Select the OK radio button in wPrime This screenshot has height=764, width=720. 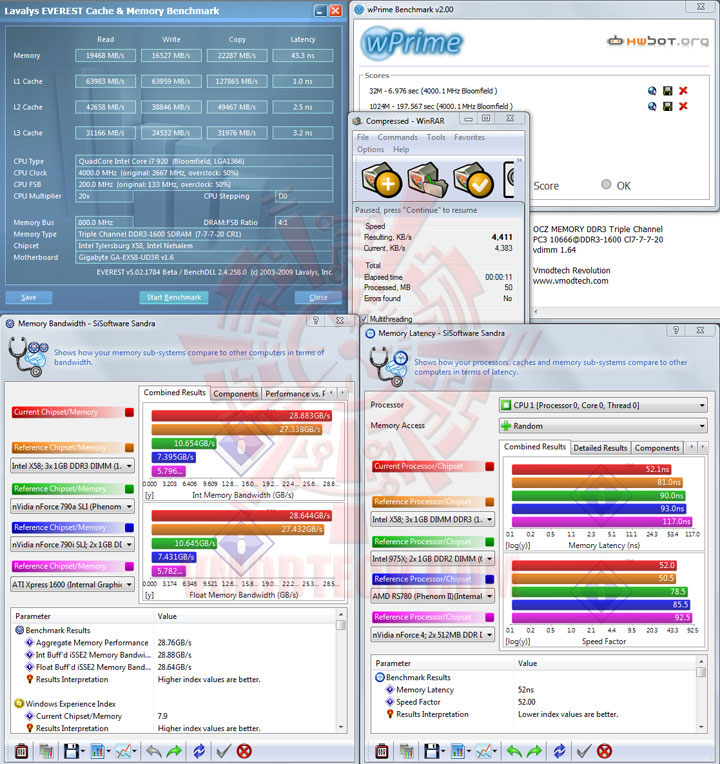click(x=606, y=185)
